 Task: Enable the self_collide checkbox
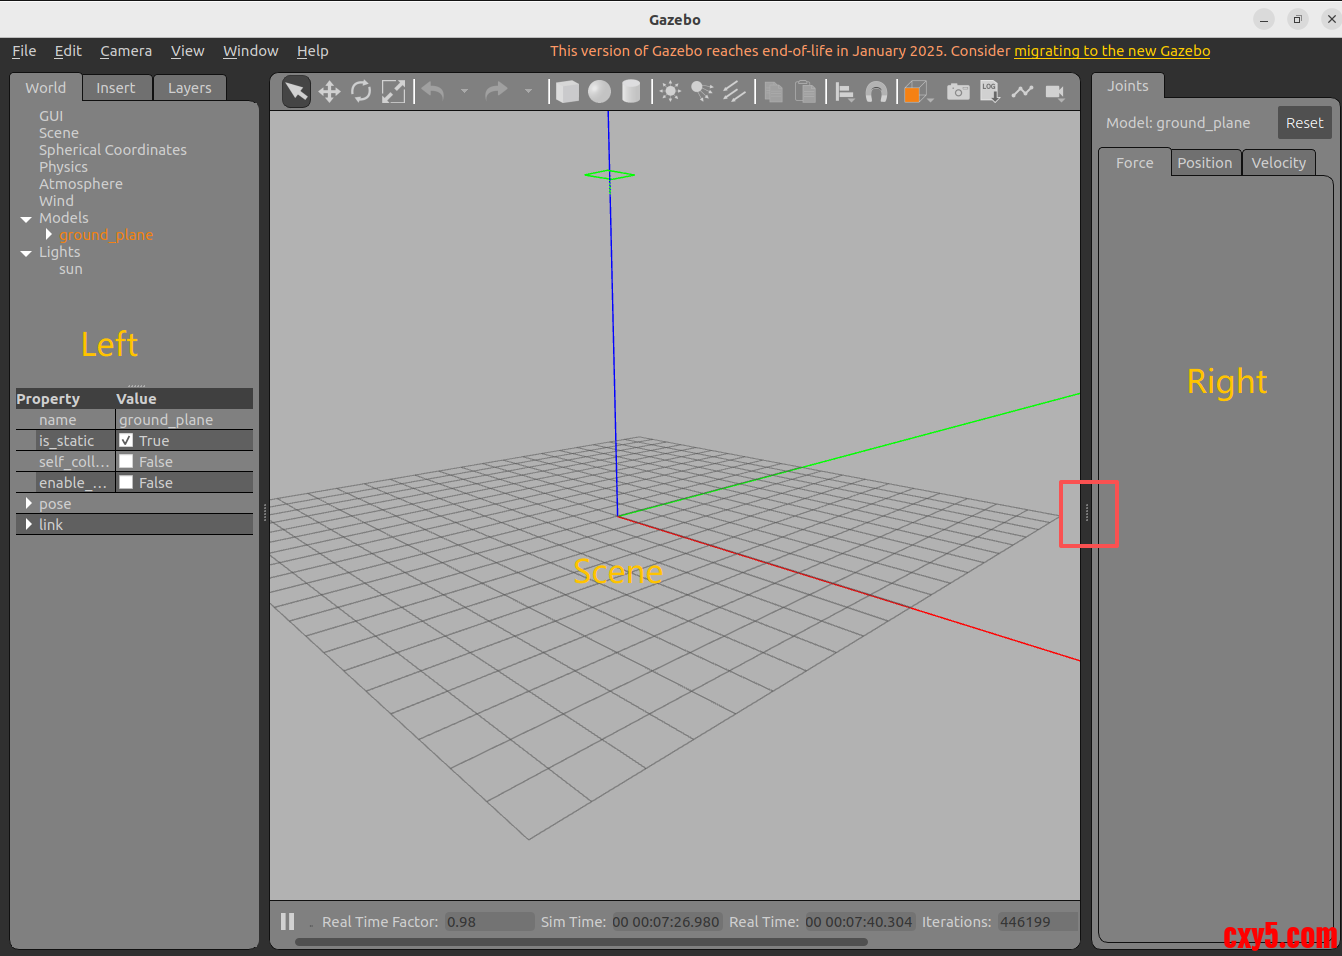126,462
